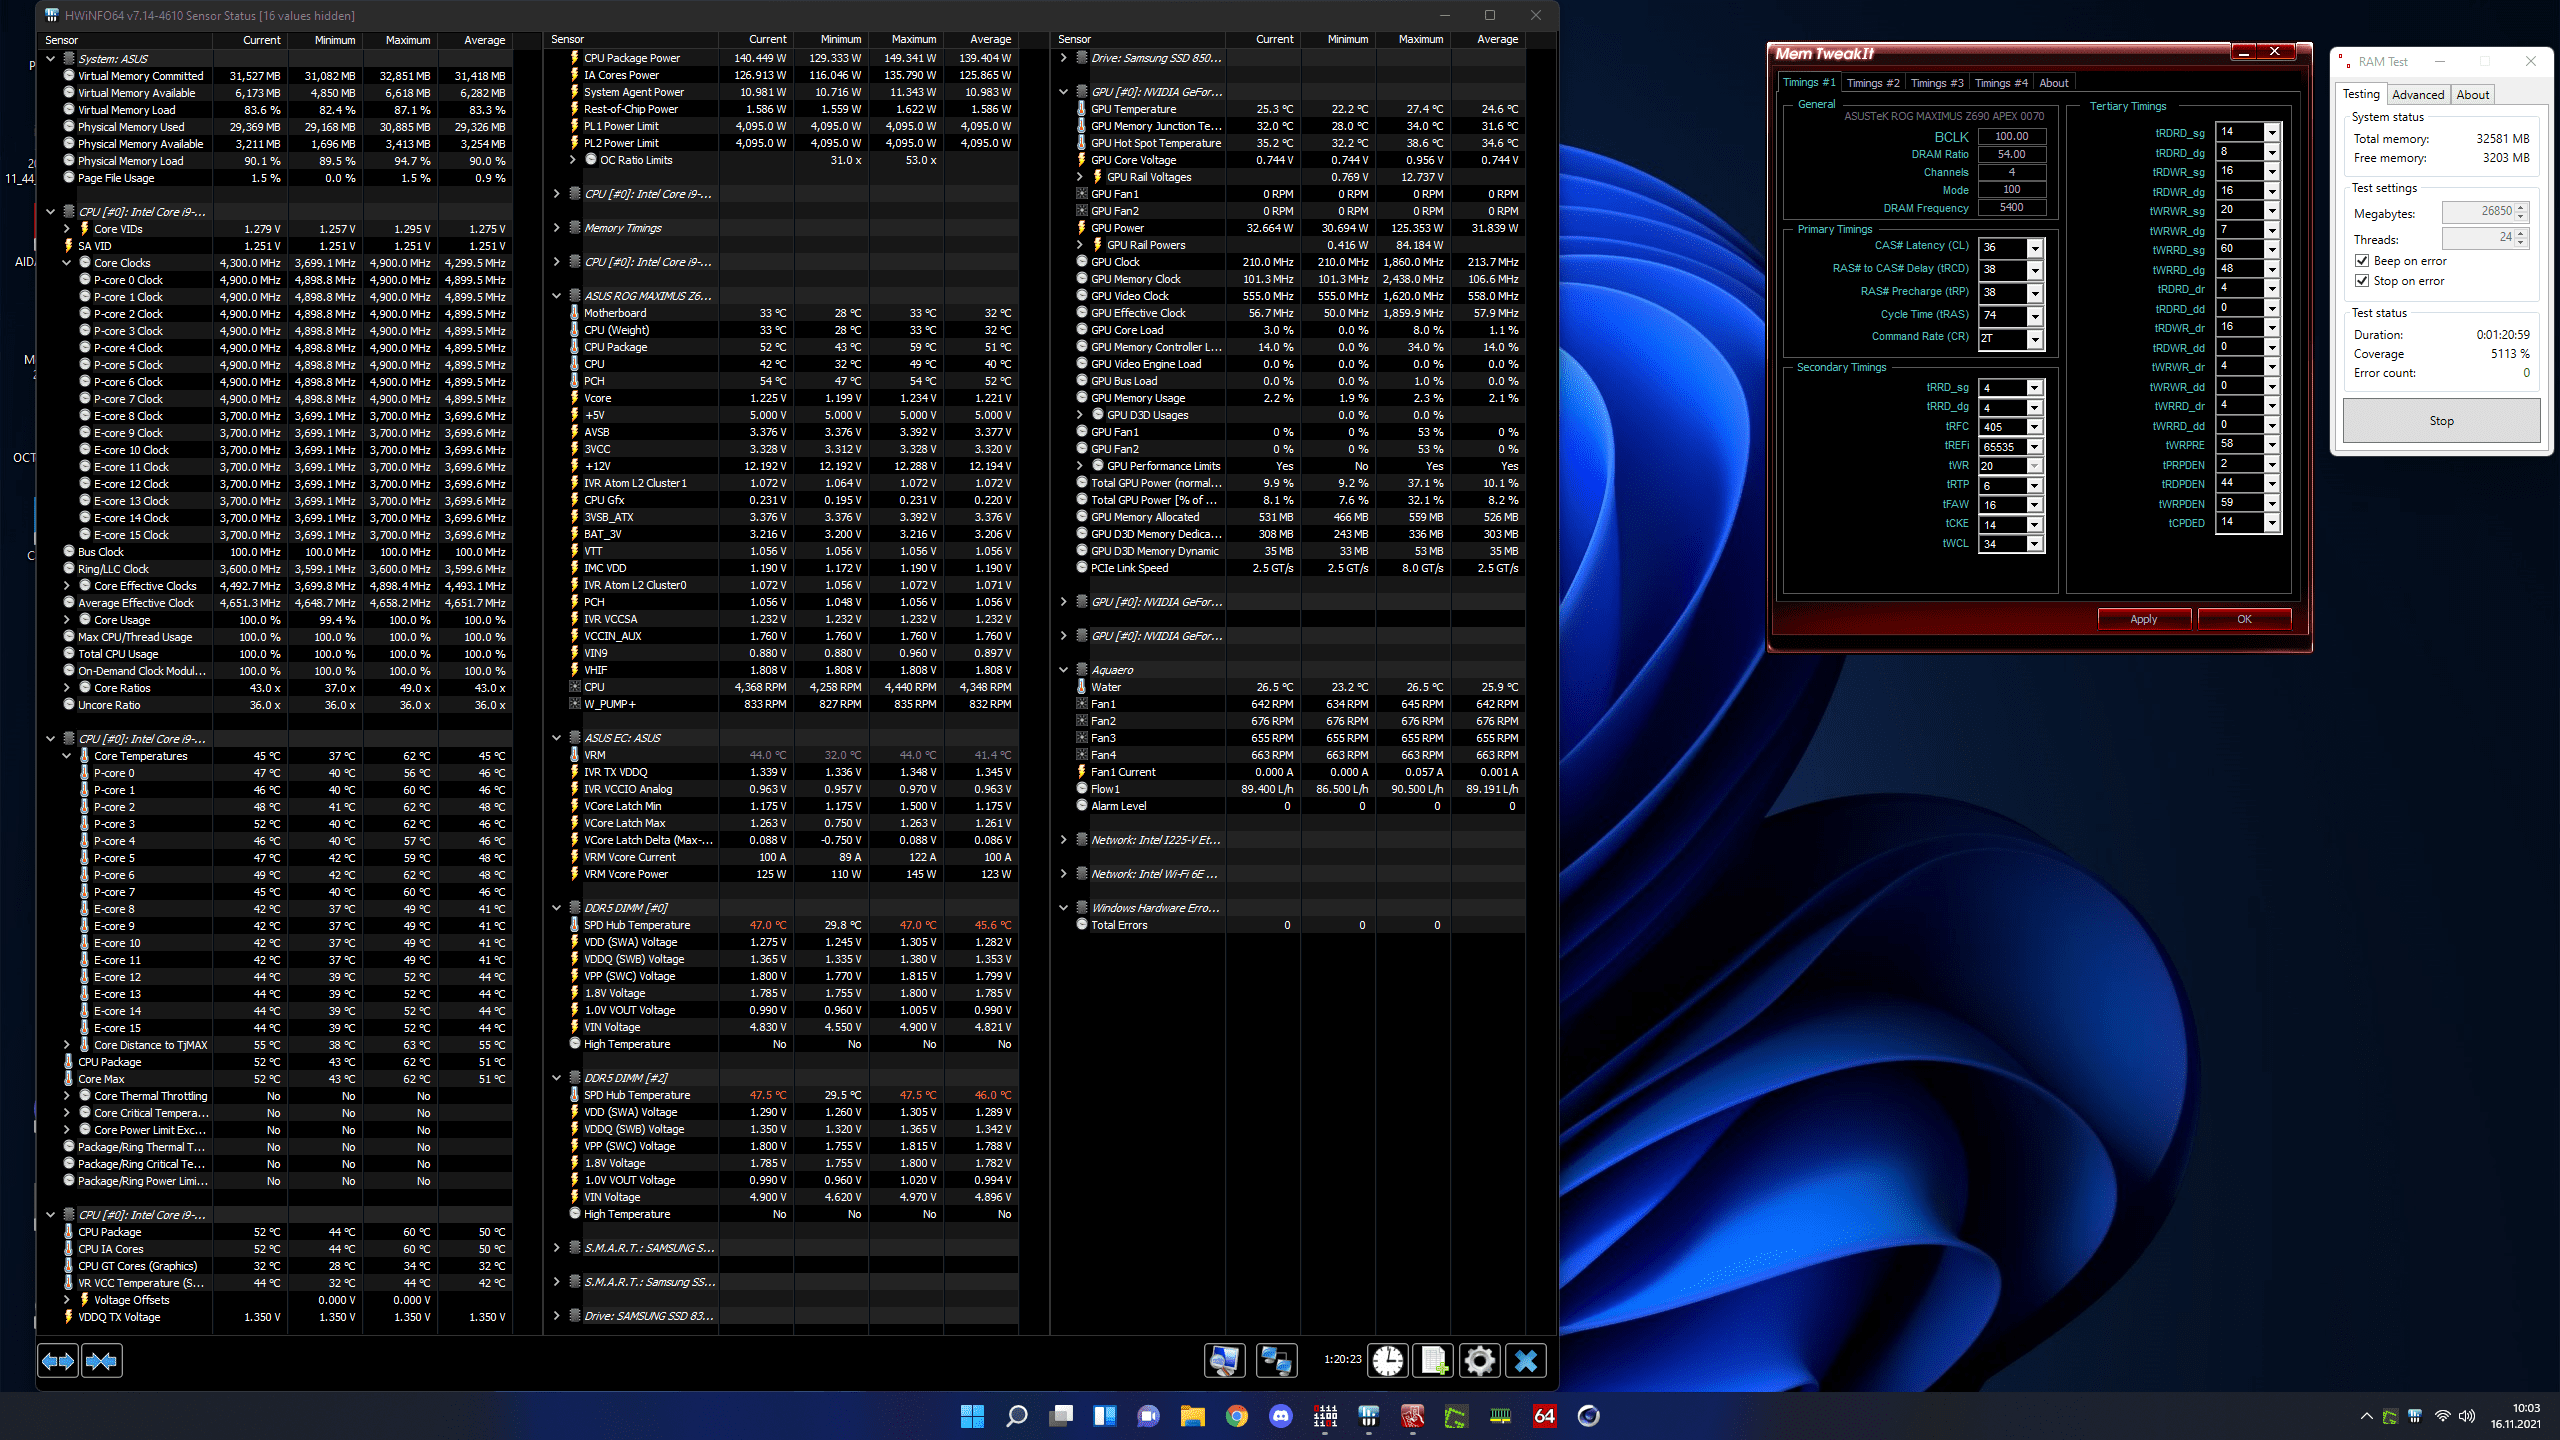Open Task View in the taskbar
Image resolution: width=2560 pixels, height=1440 pixels.
[x=1060, y=1416]
